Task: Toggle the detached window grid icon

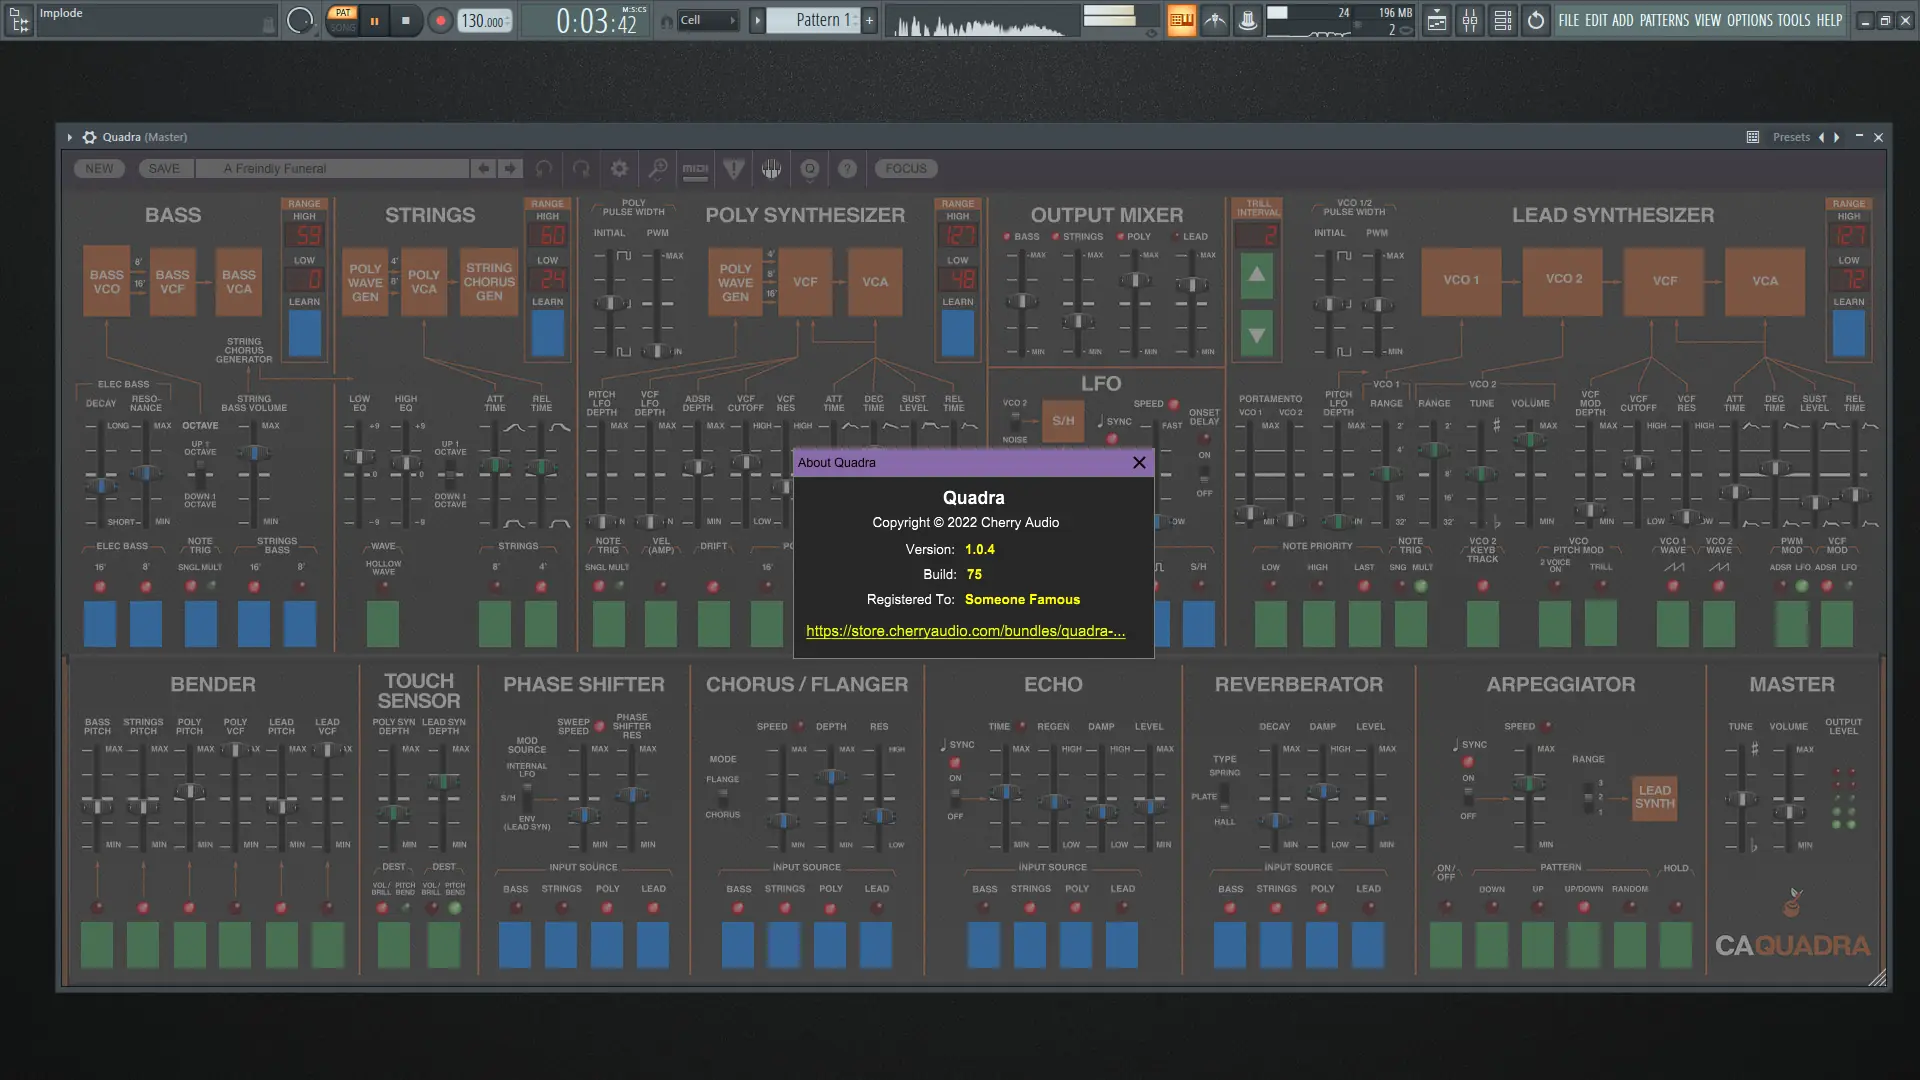Action: [1752, 137]
